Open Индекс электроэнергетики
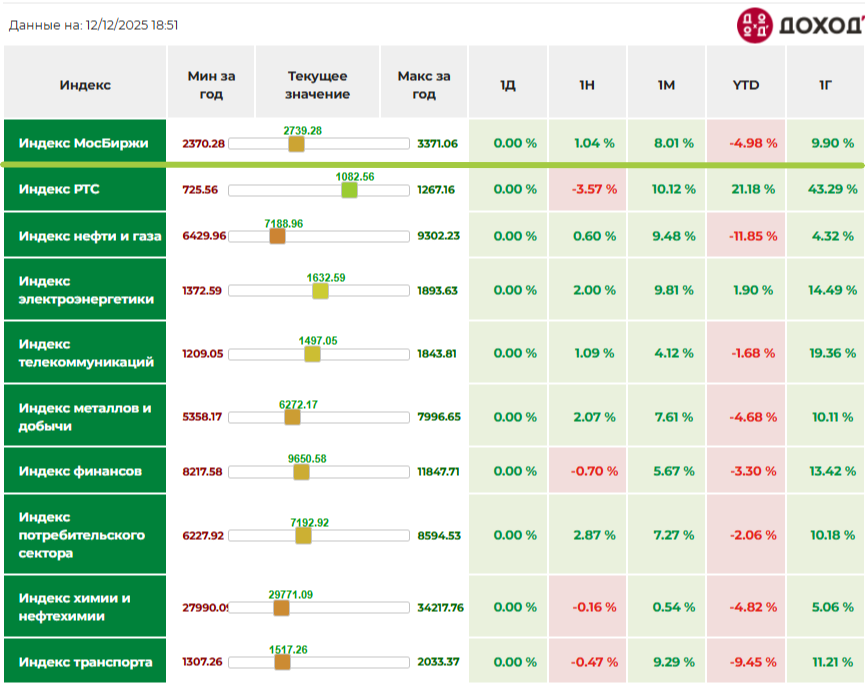 (x=85, y=290)
